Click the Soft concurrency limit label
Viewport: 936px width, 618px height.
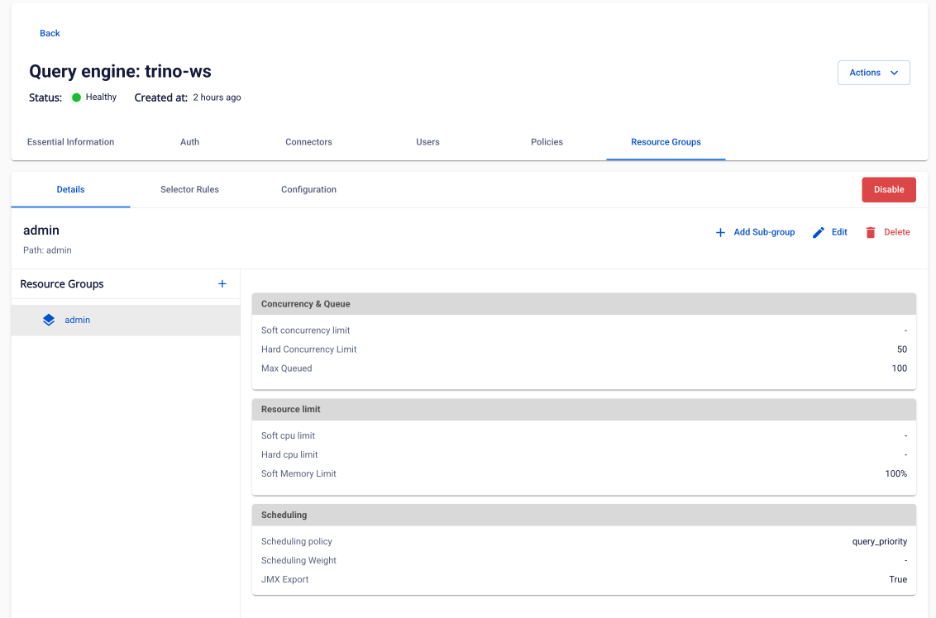pyautogui.click(x=305, y=330)
